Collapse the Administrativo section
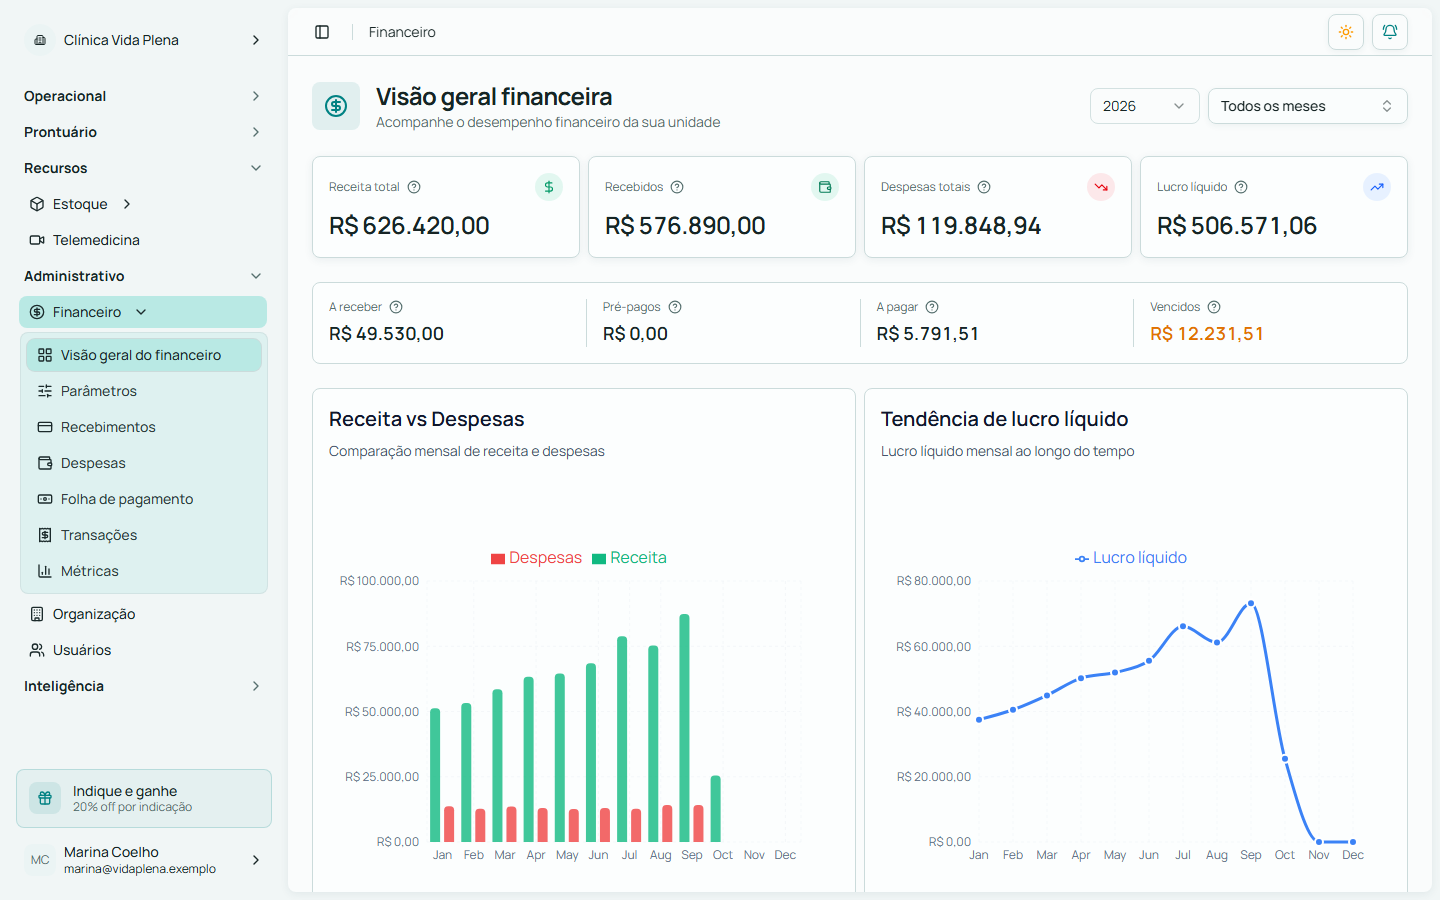 143,276
